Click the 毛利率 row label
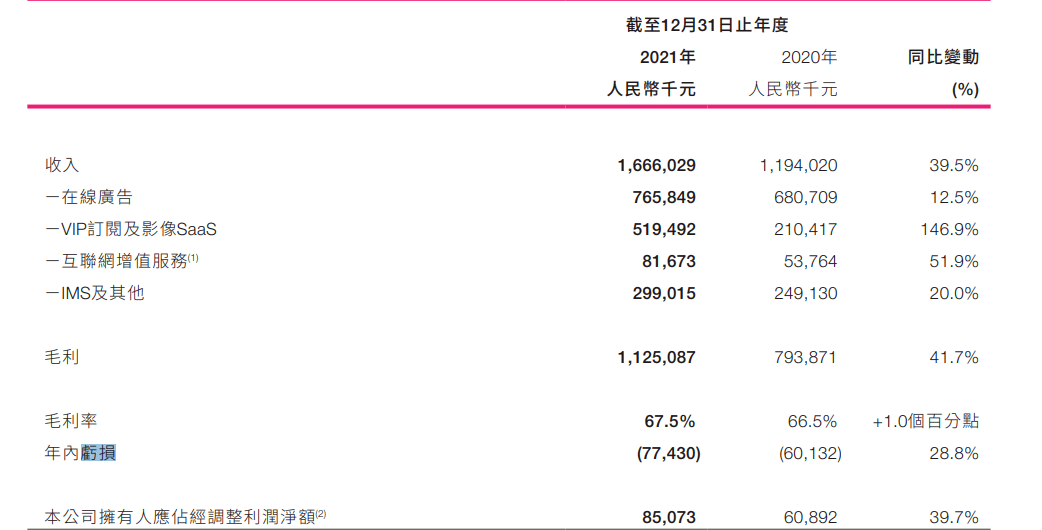 pos(71,421)
